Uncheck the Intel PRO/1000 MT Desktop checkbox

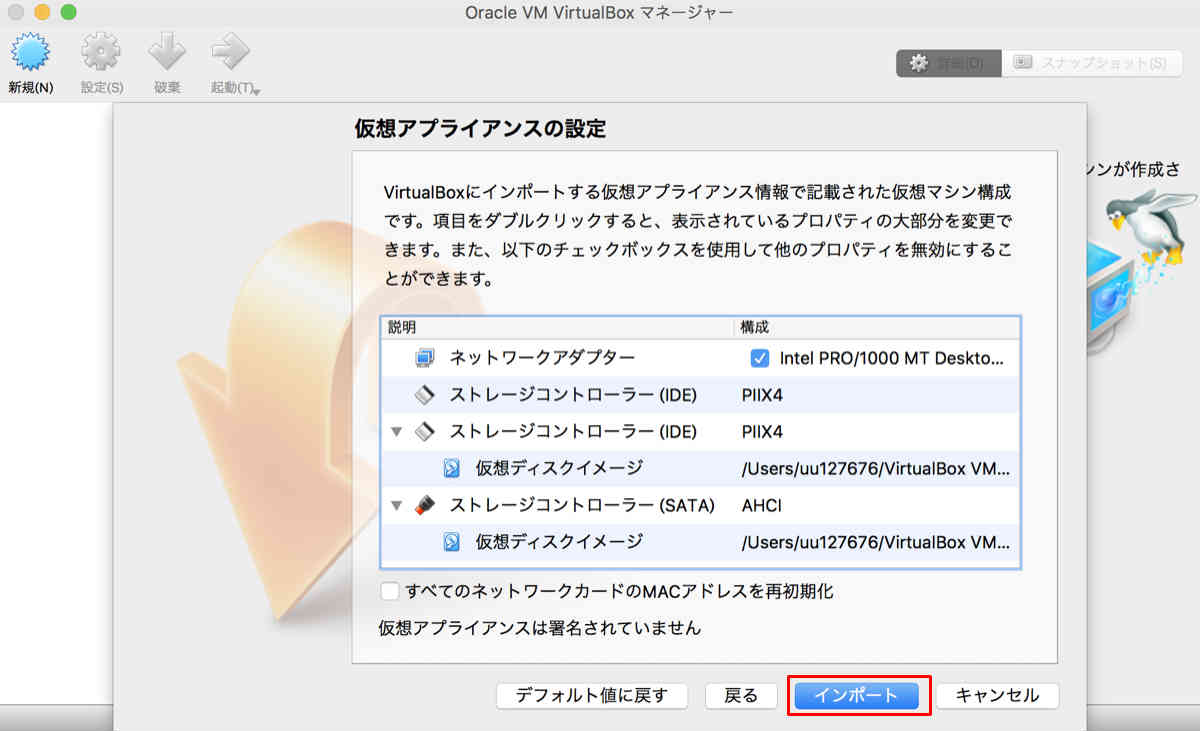[760, 358]
